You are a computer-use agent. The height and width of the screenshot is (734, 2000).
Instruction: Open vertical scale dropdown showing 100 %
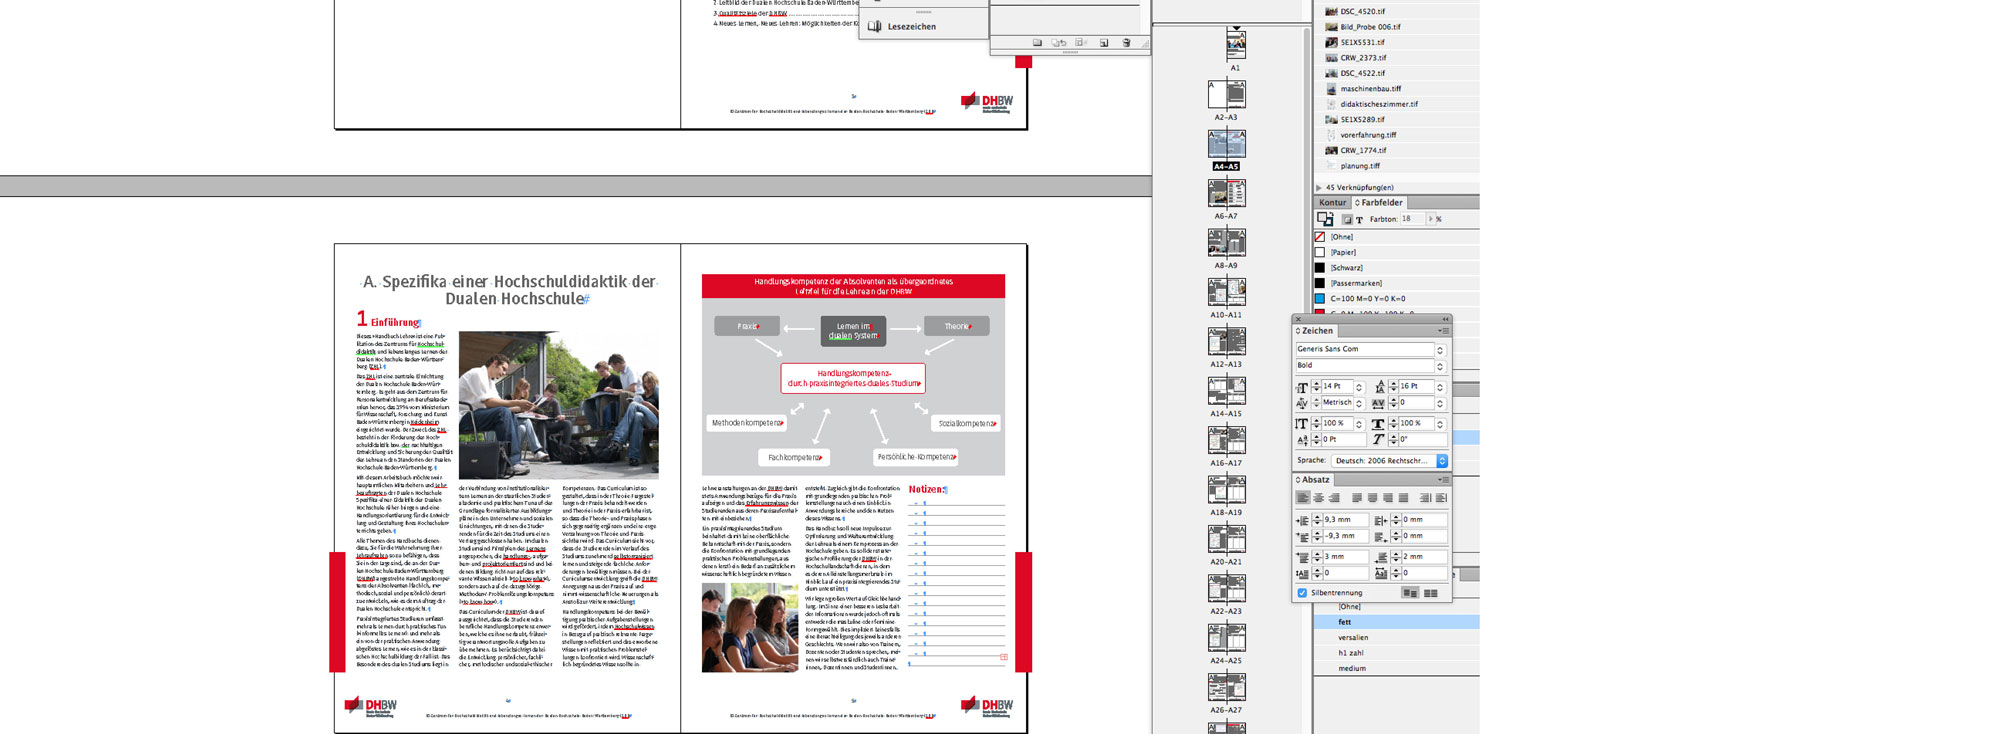(1359, 424)
